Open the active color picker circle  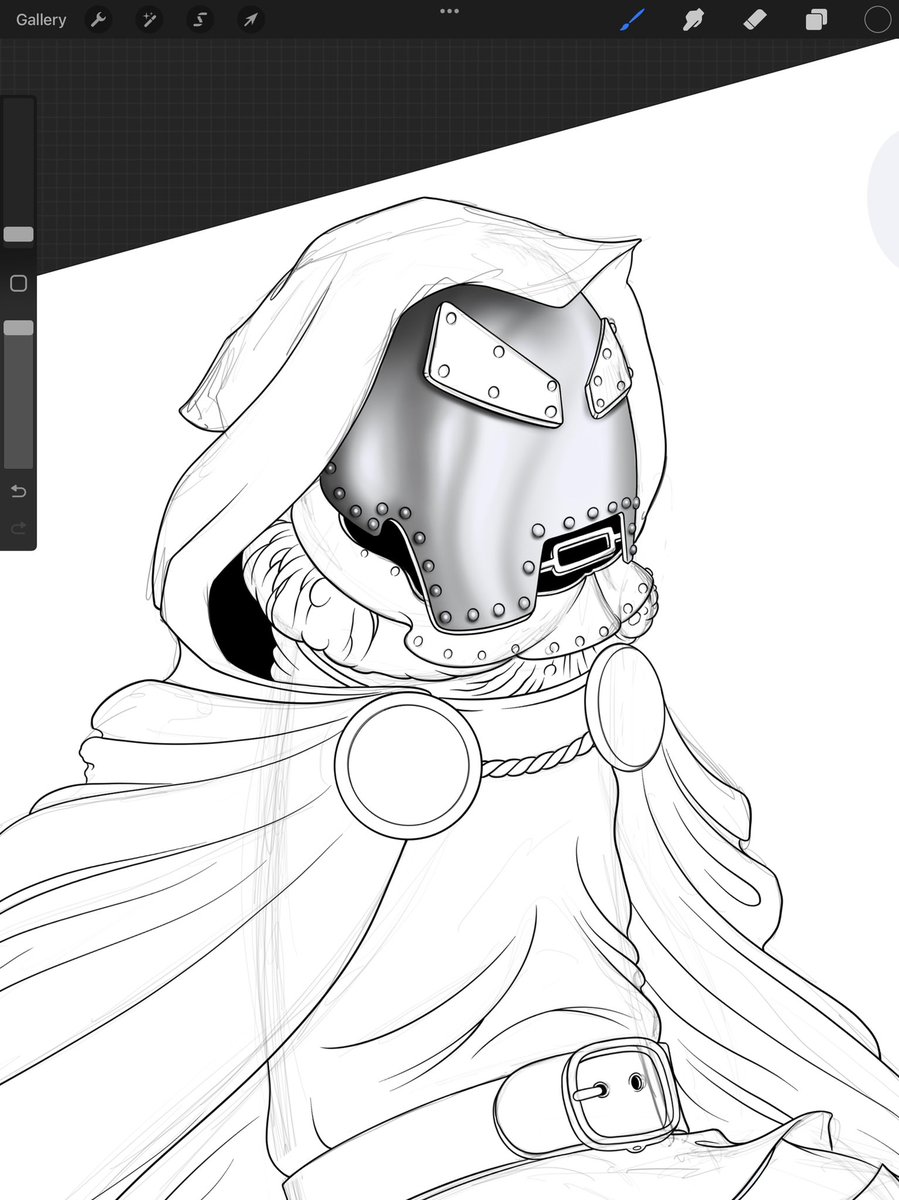tap(877, 19)
